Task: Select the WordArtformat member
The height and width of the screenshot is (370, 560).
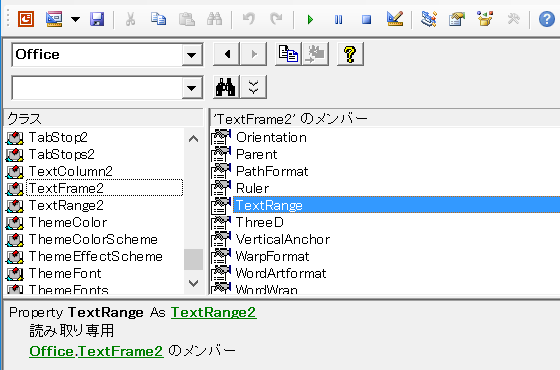Action: [x=281, y=274]
